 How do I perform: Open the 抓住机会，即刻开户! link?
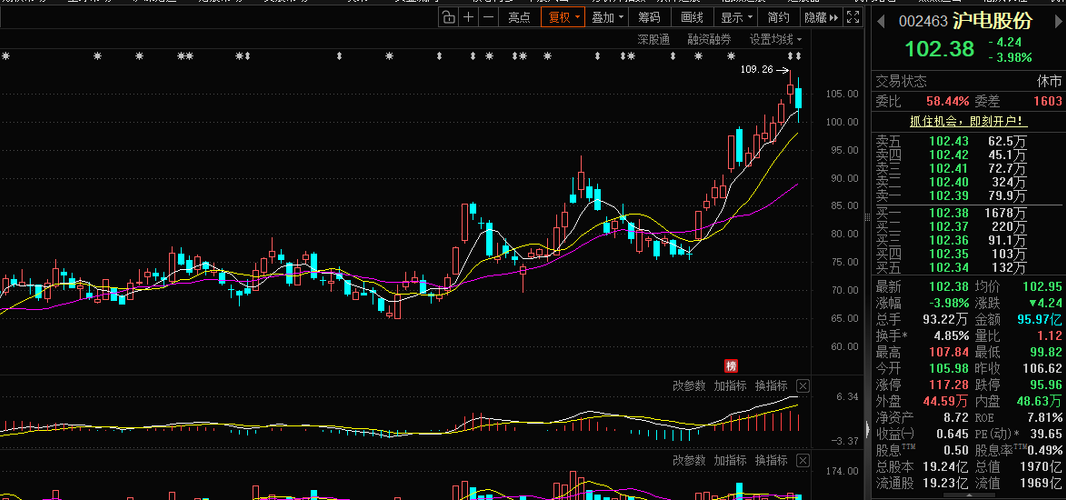969,121
